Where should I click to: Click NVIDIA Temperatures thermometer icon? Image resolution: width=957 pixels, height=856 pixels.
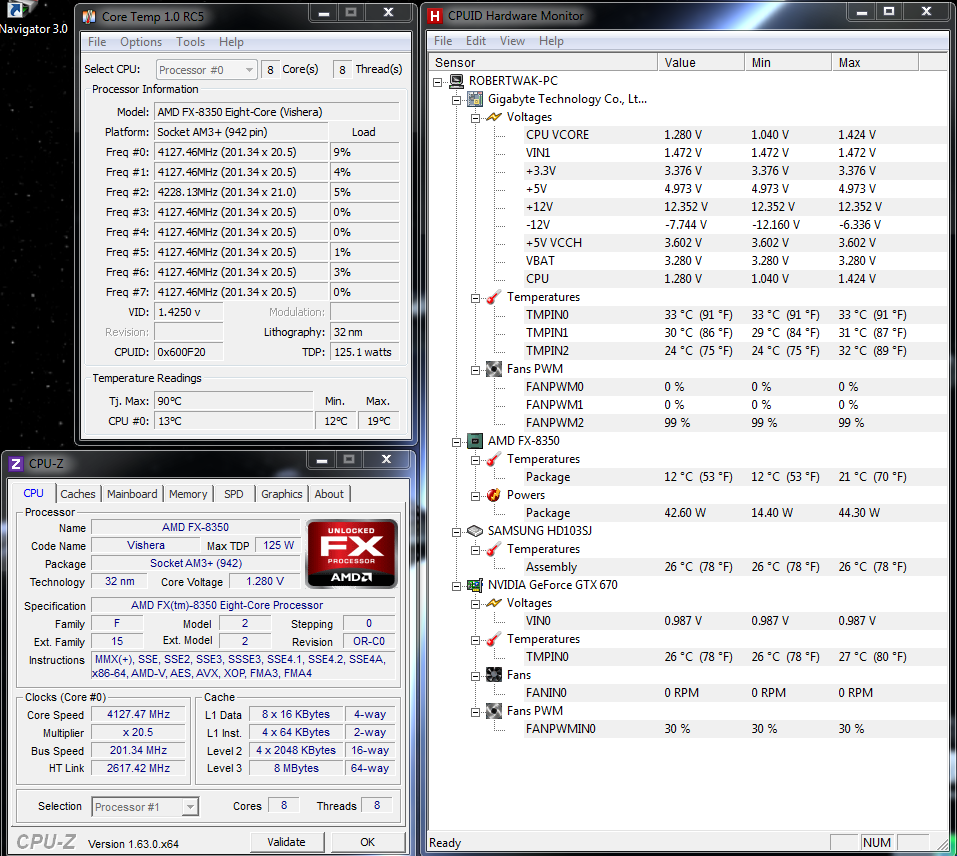[x=493, y=639]
